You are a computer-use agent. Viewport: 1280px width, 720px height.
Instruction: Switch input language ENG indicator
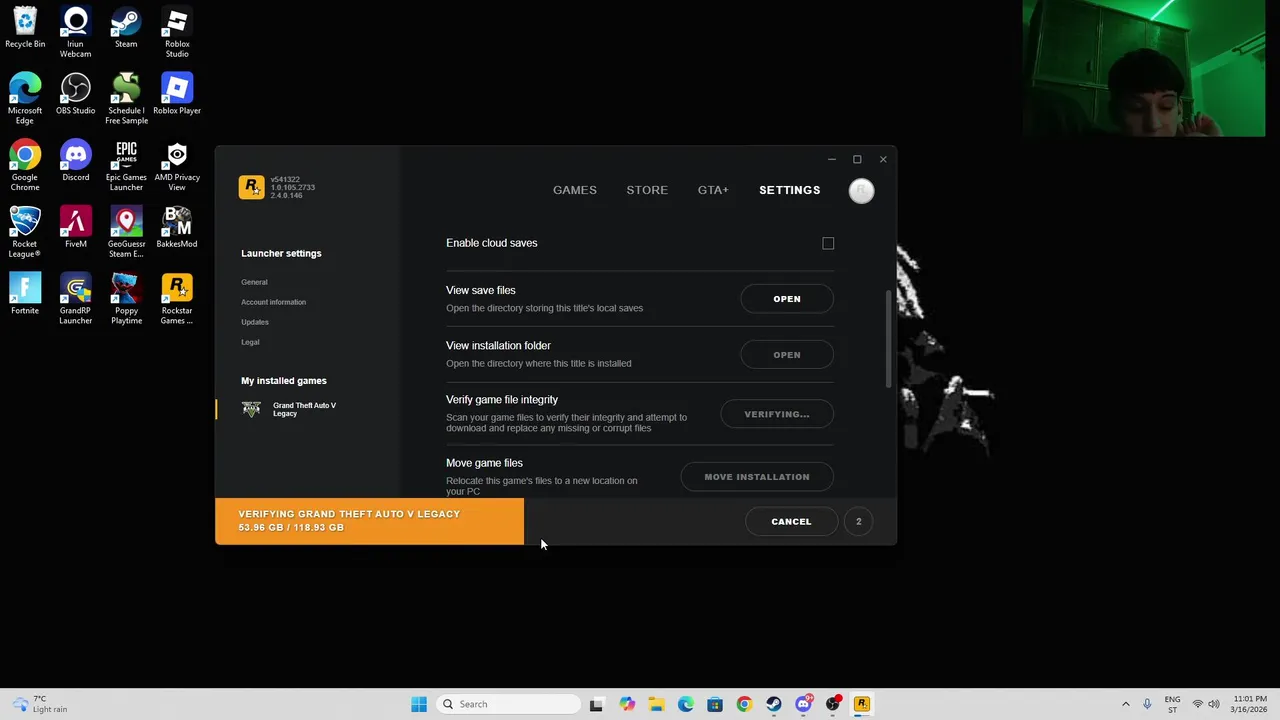point(1172,704)
